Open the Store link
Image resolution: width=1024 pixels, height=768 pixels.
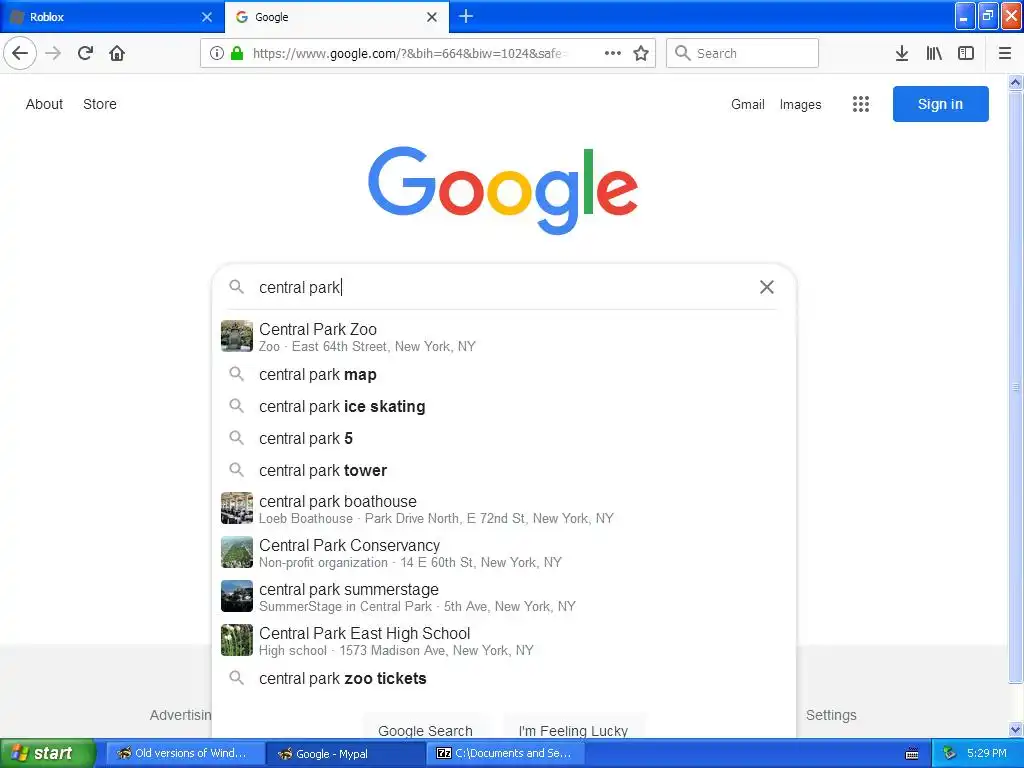coord(100,104)
